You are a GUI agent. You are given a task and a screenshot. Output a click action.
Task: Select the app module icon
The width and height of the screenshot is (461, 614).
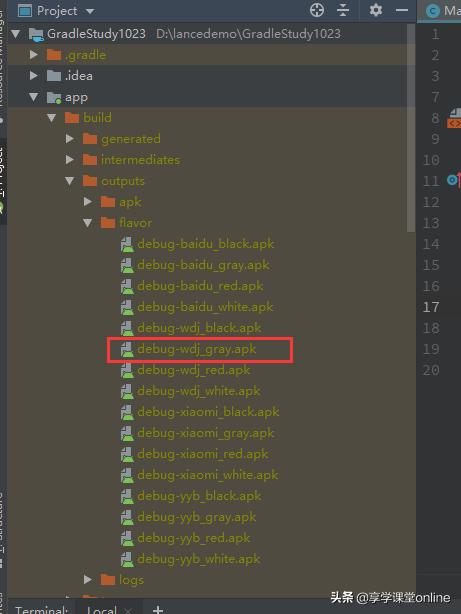point(54,97)
